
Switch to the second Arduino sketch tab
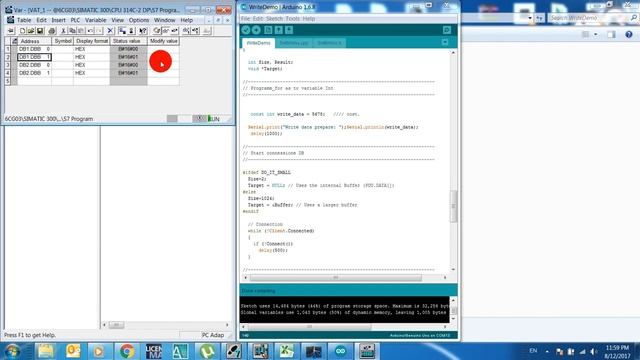click(293, 43)
